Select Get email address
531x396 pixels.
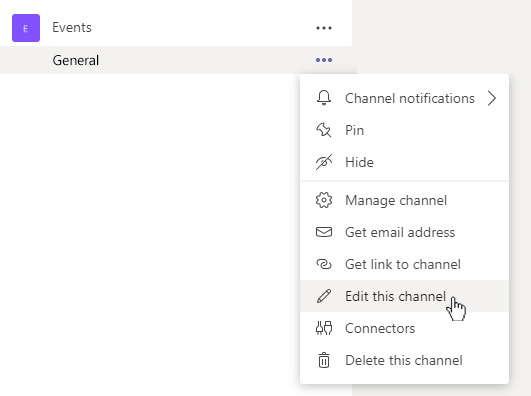pyautogui.click(x=404, y=232)
